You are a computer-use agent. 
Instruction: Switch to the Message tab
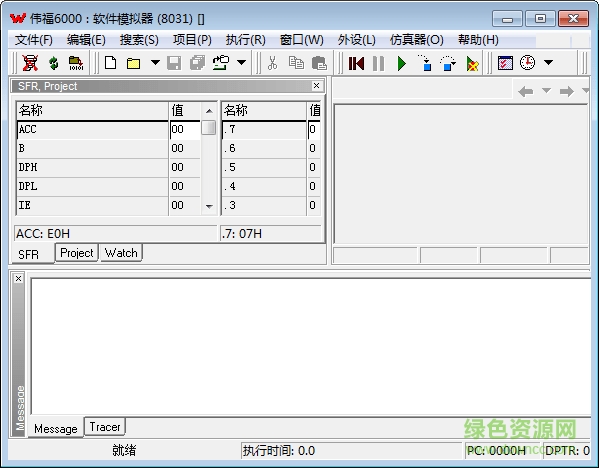(x=56, y=429)
